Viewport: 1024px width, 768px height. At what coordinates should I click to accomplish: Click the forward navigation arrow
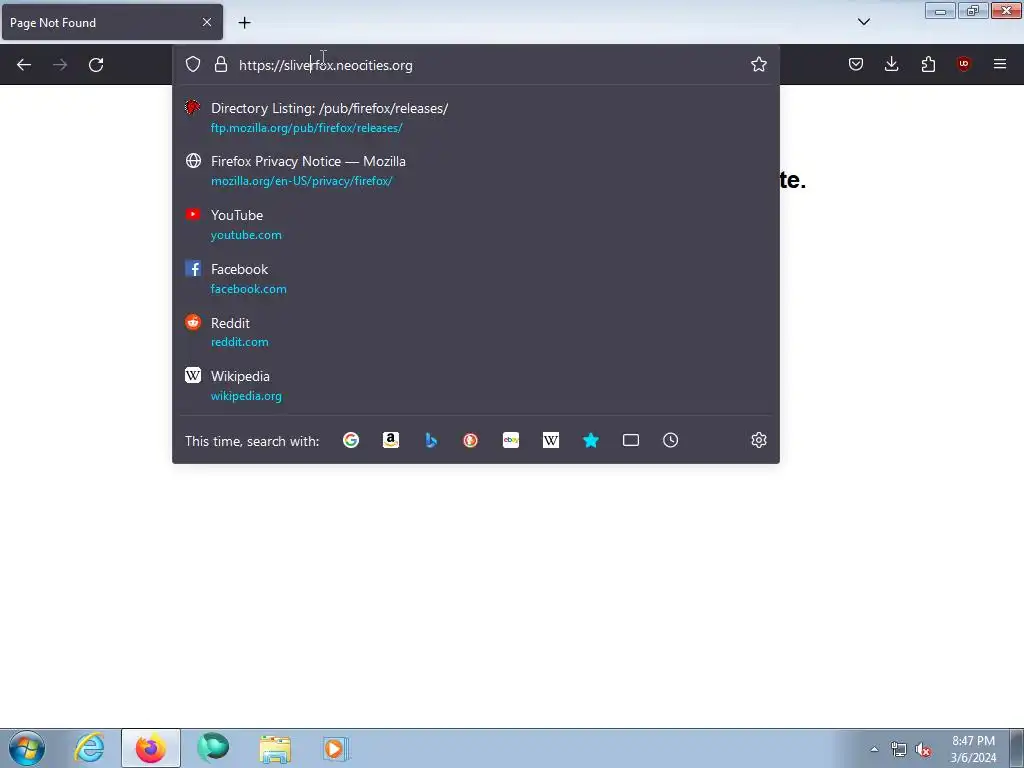click(60, 65)
